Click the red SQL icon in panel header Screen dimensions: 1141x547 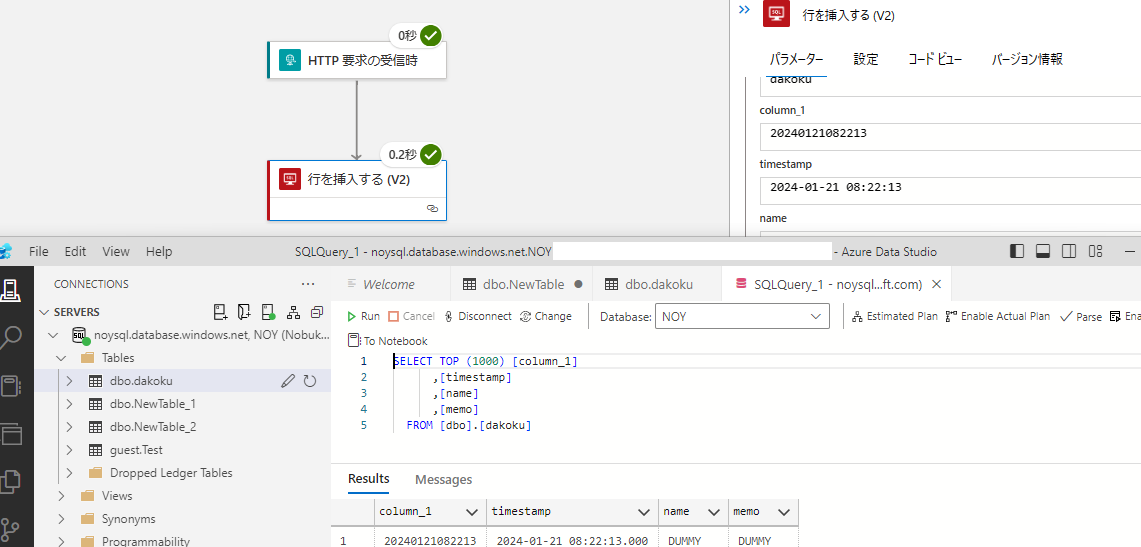click(776, 14)
